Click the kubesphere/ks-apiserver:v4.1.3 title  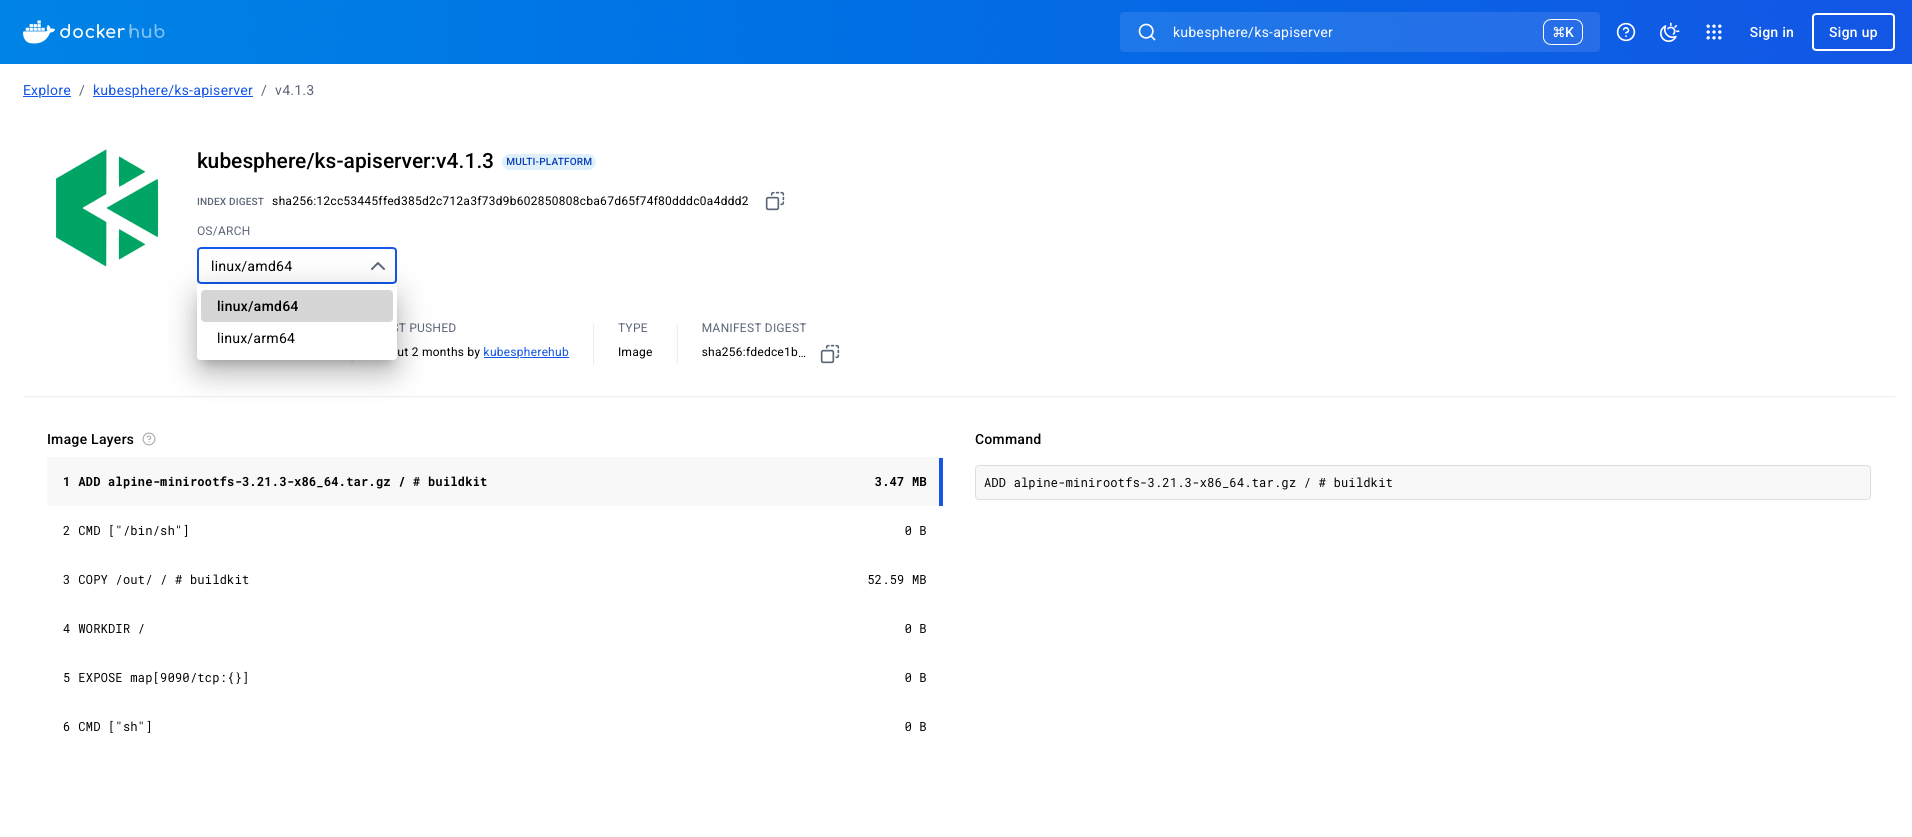click(x=345, y=161)
